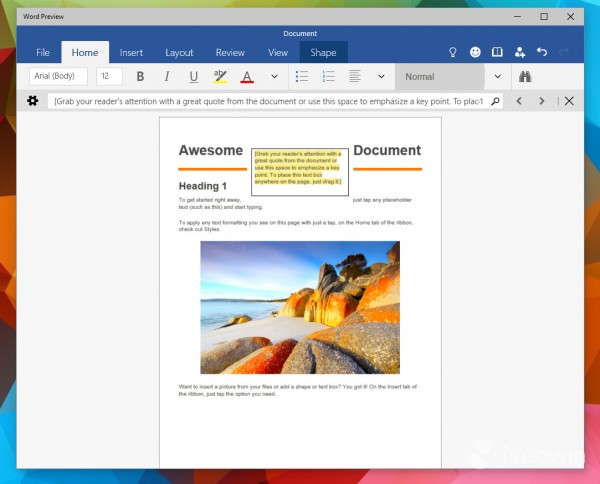Click the 'Heading 1' text

pos(202,186)
